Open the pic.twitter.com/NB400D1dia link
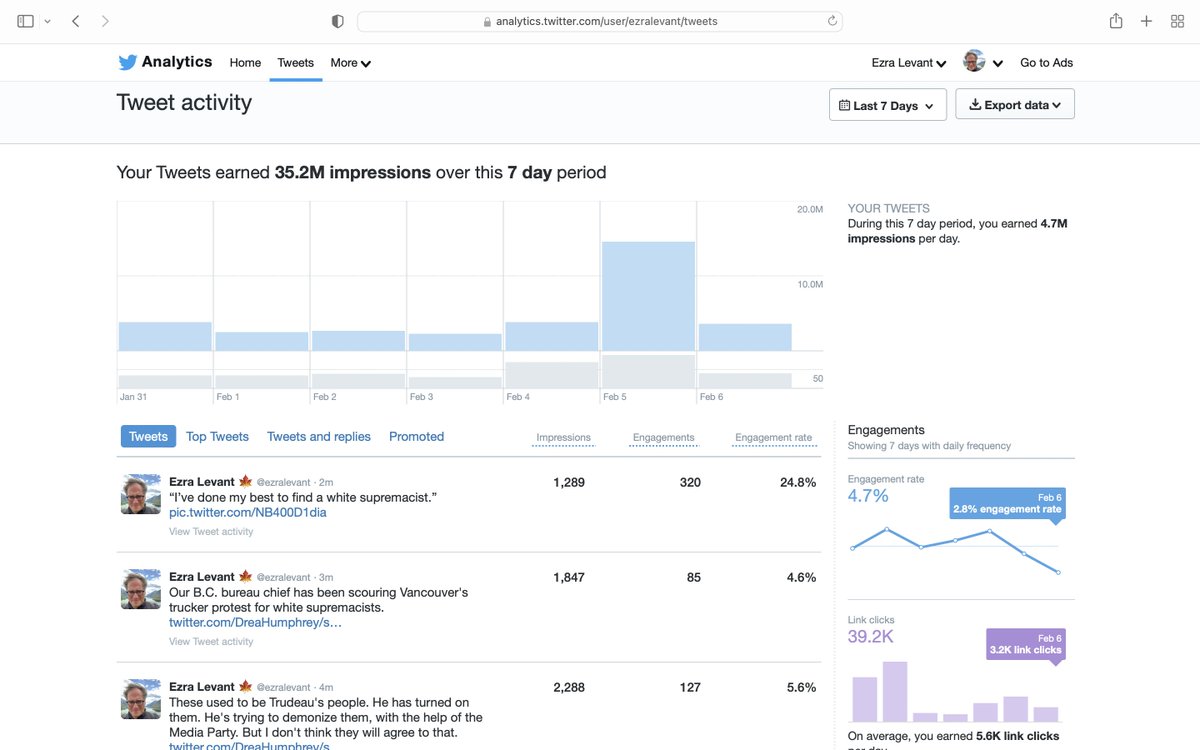1200x750 pixels. coord(248,512)
